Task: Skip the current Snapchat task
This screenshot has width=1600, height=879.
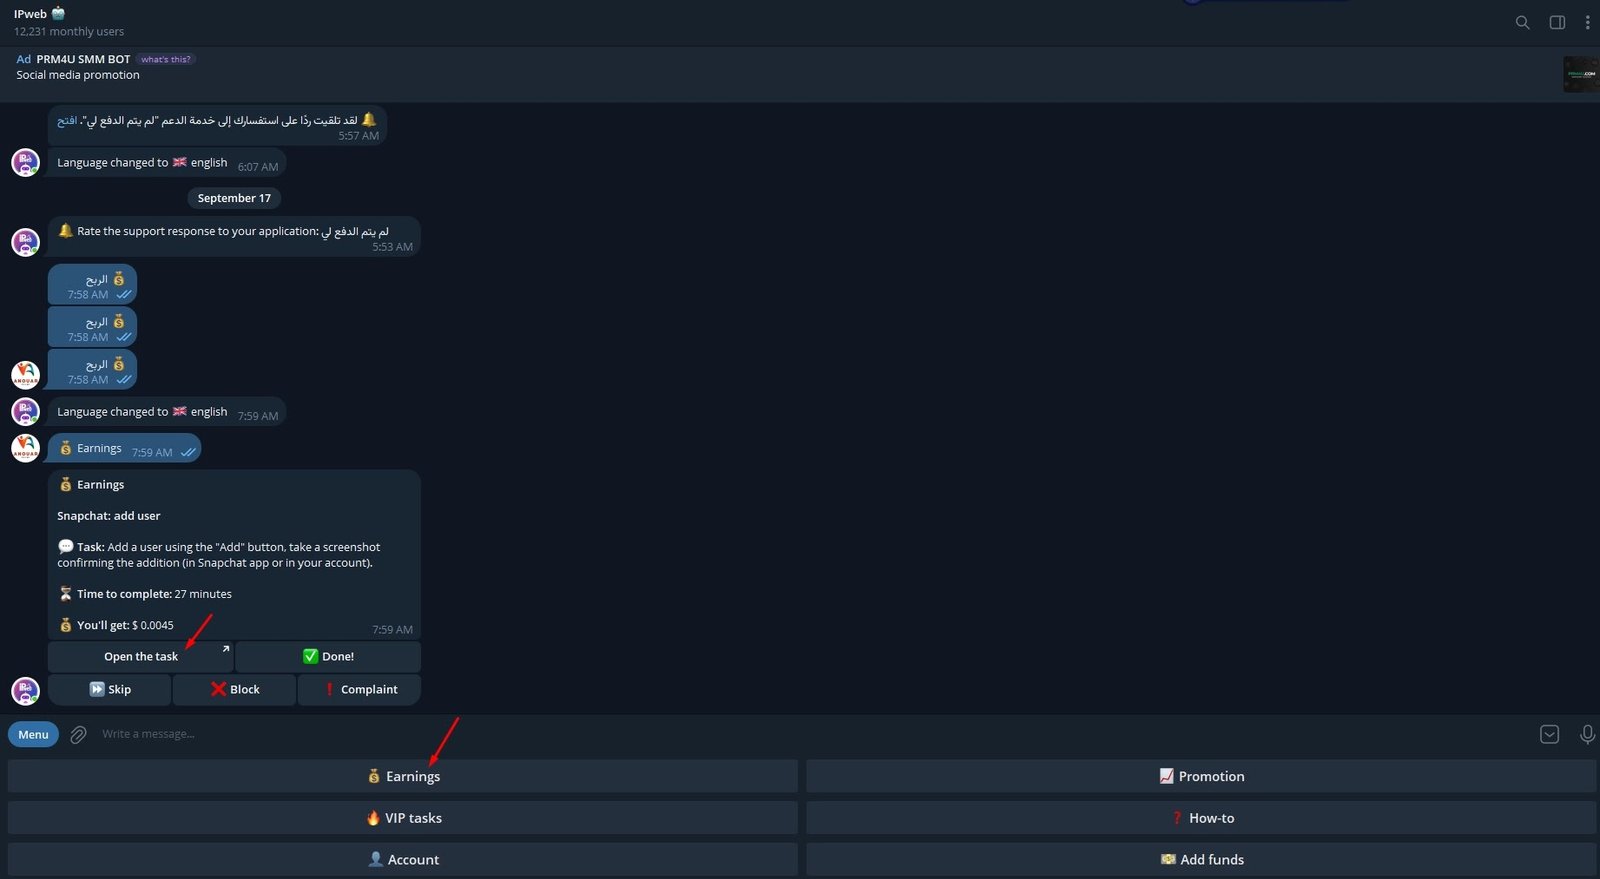Action: point(110,690)
